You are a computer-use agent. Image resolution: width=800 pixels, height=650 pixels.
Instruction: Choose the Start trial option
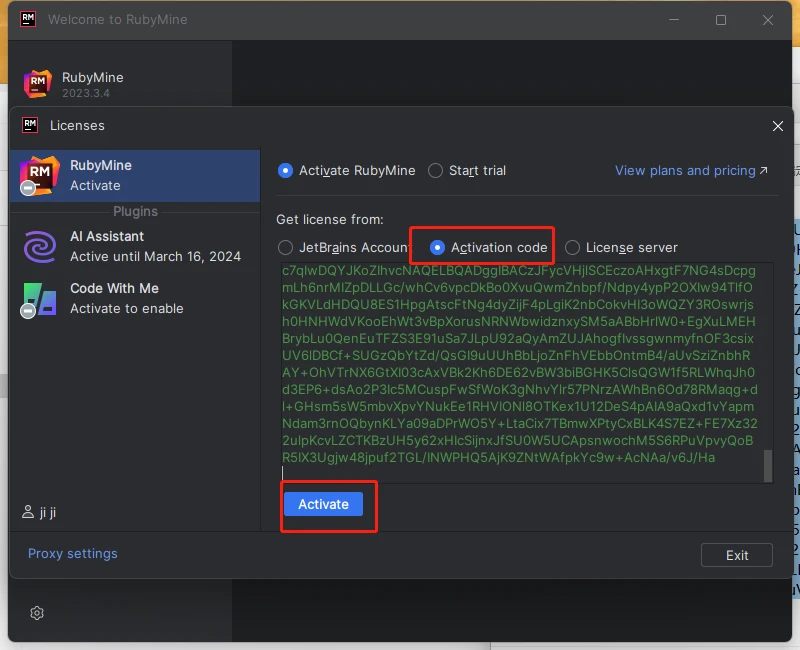coord(436,171)
